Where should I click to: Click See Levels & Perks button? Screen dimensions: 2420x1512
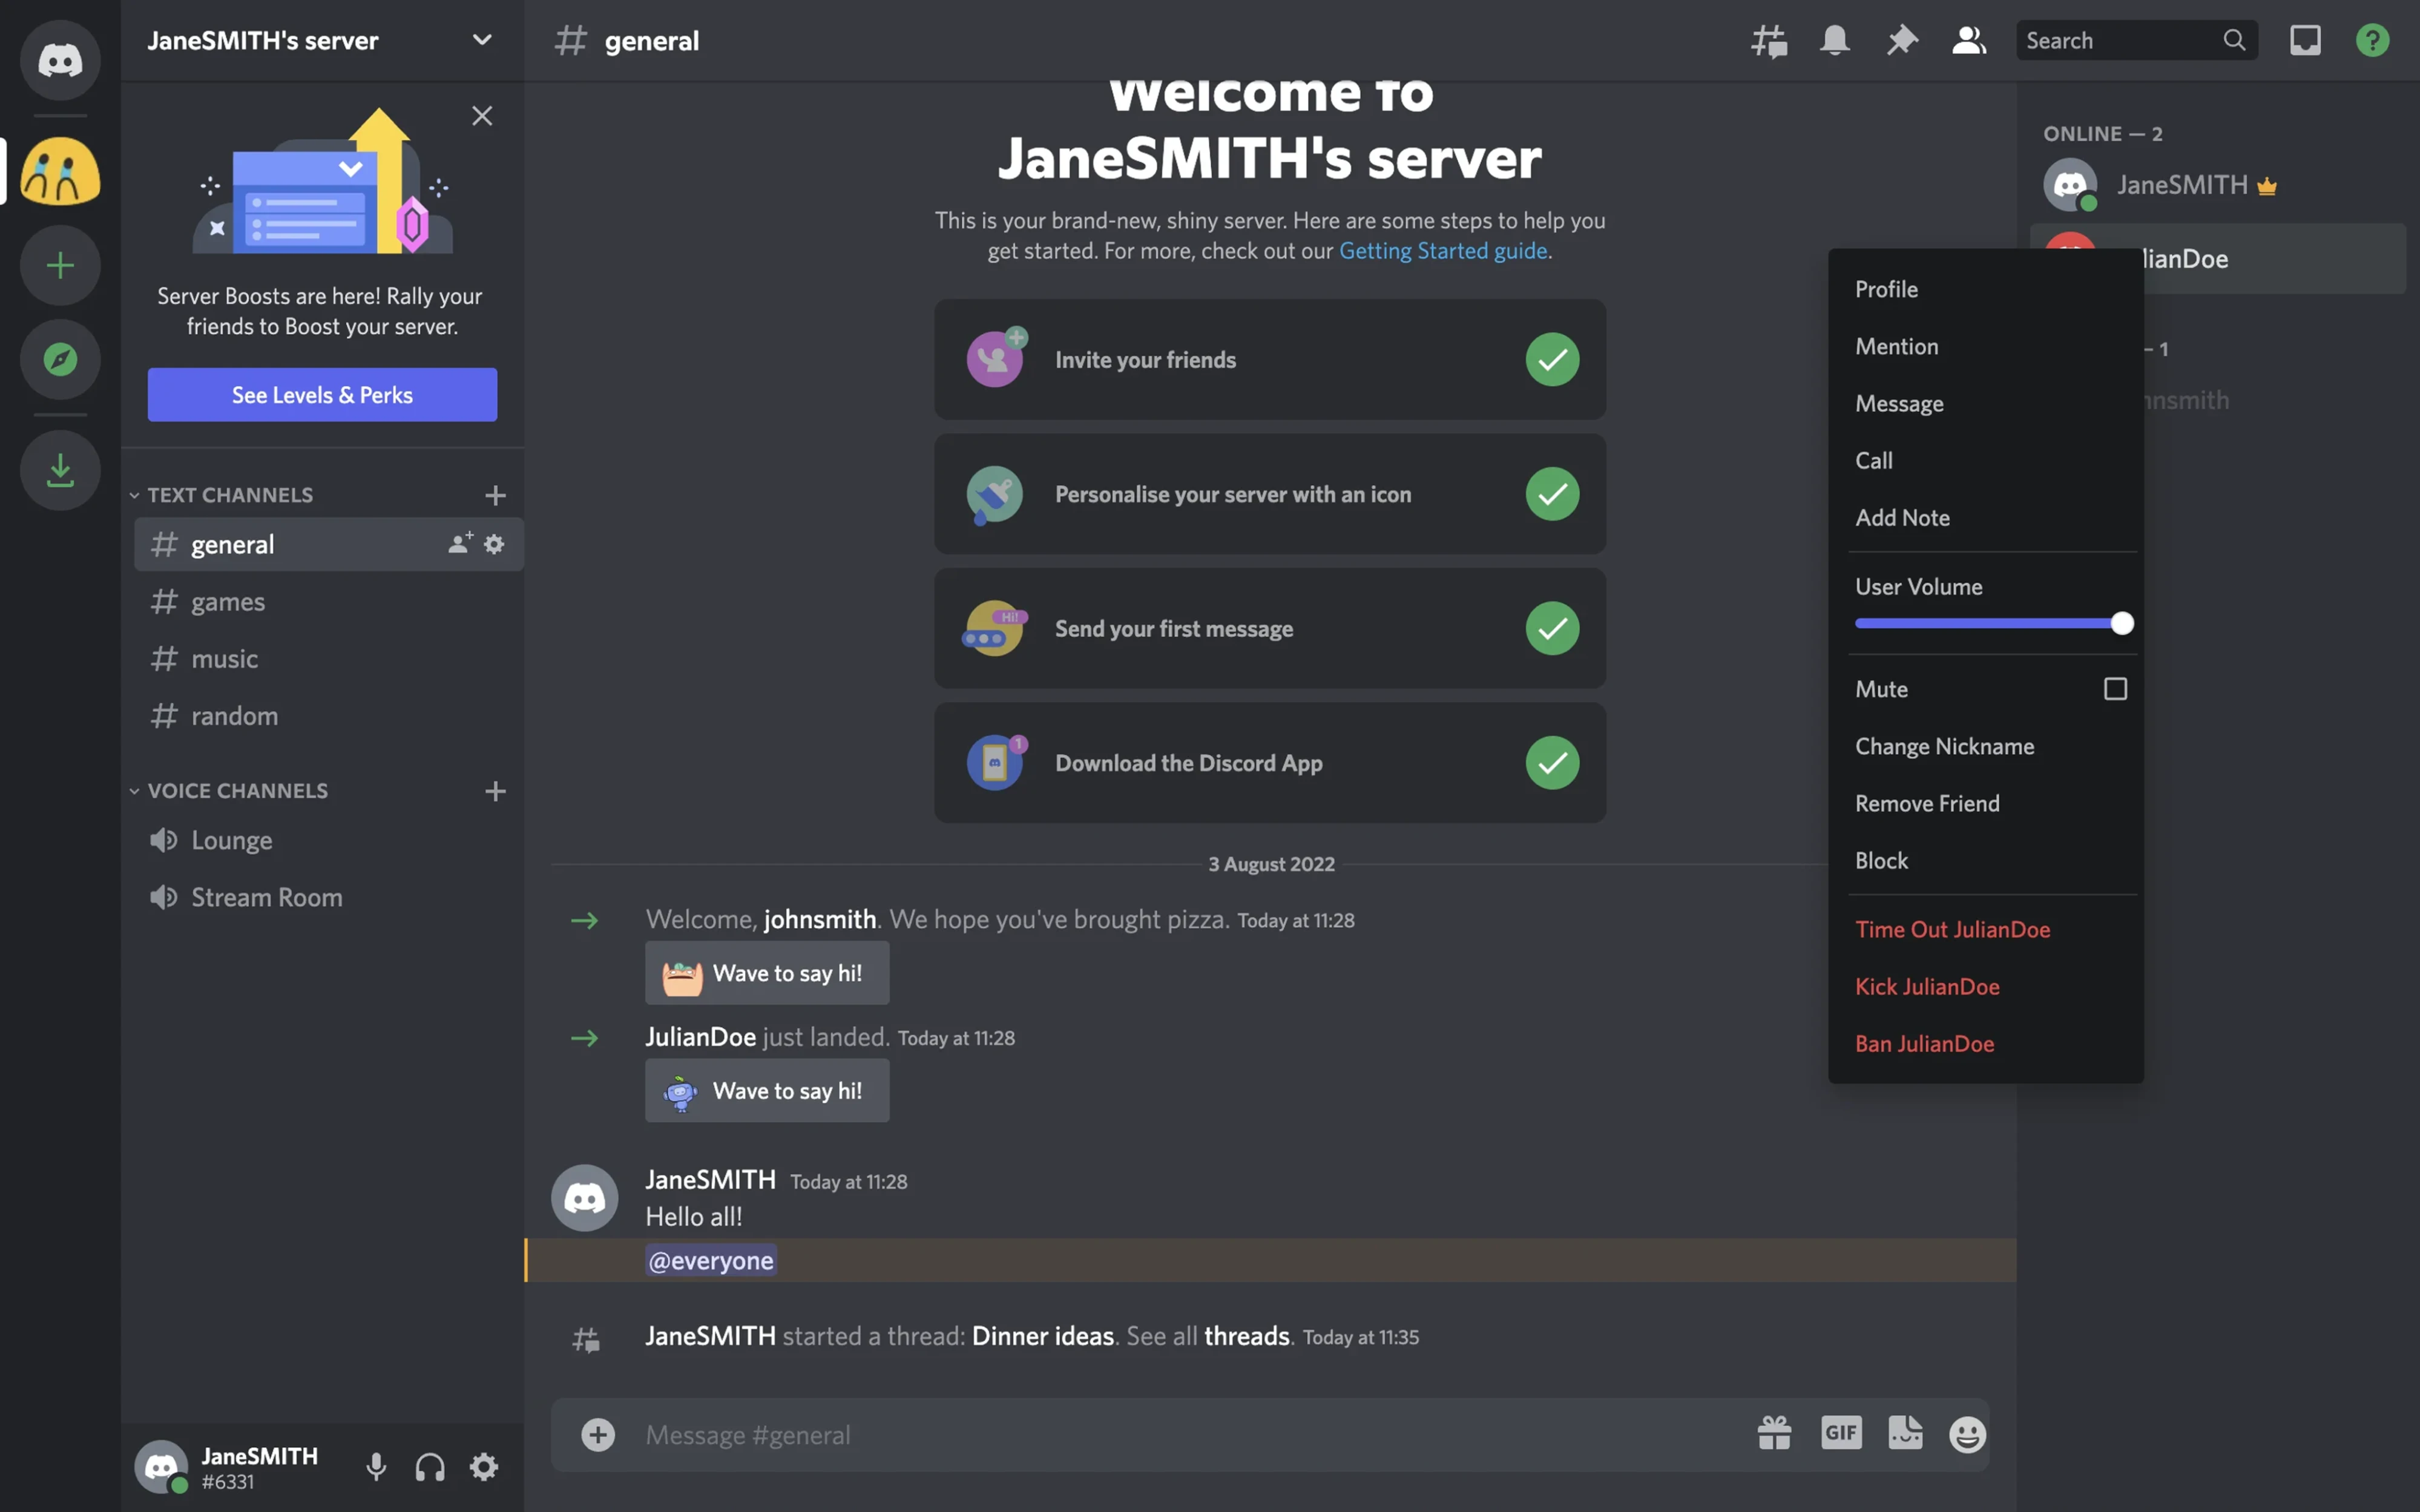322,395
